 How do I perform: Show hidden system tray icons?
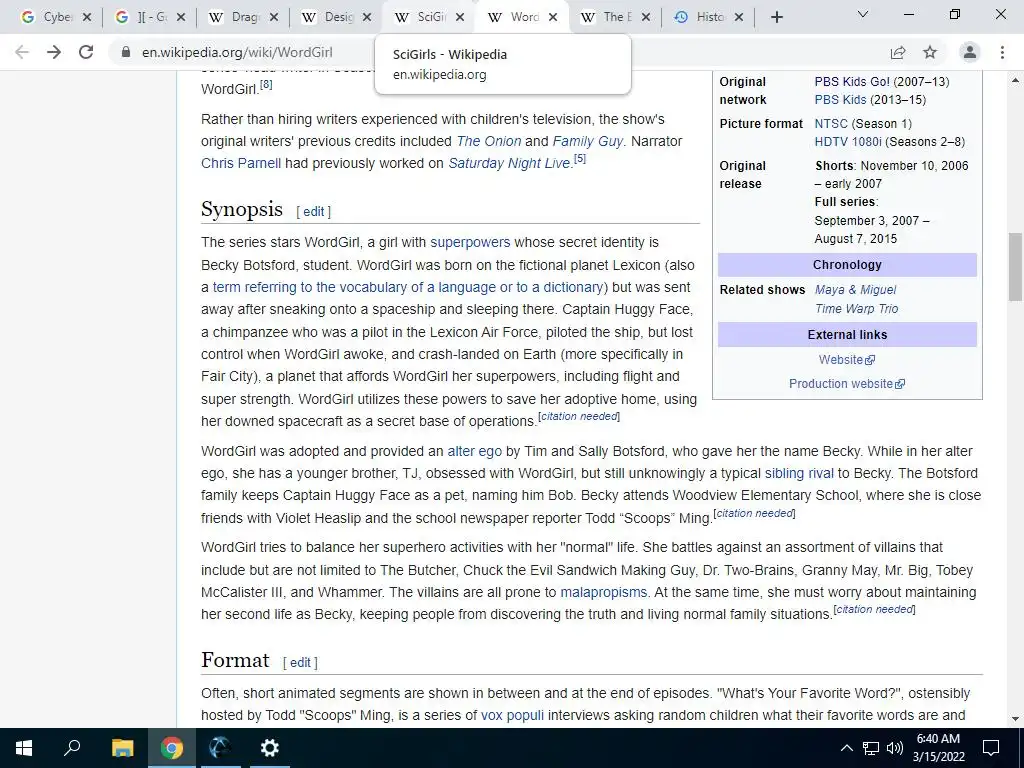[x=846, y=748]
